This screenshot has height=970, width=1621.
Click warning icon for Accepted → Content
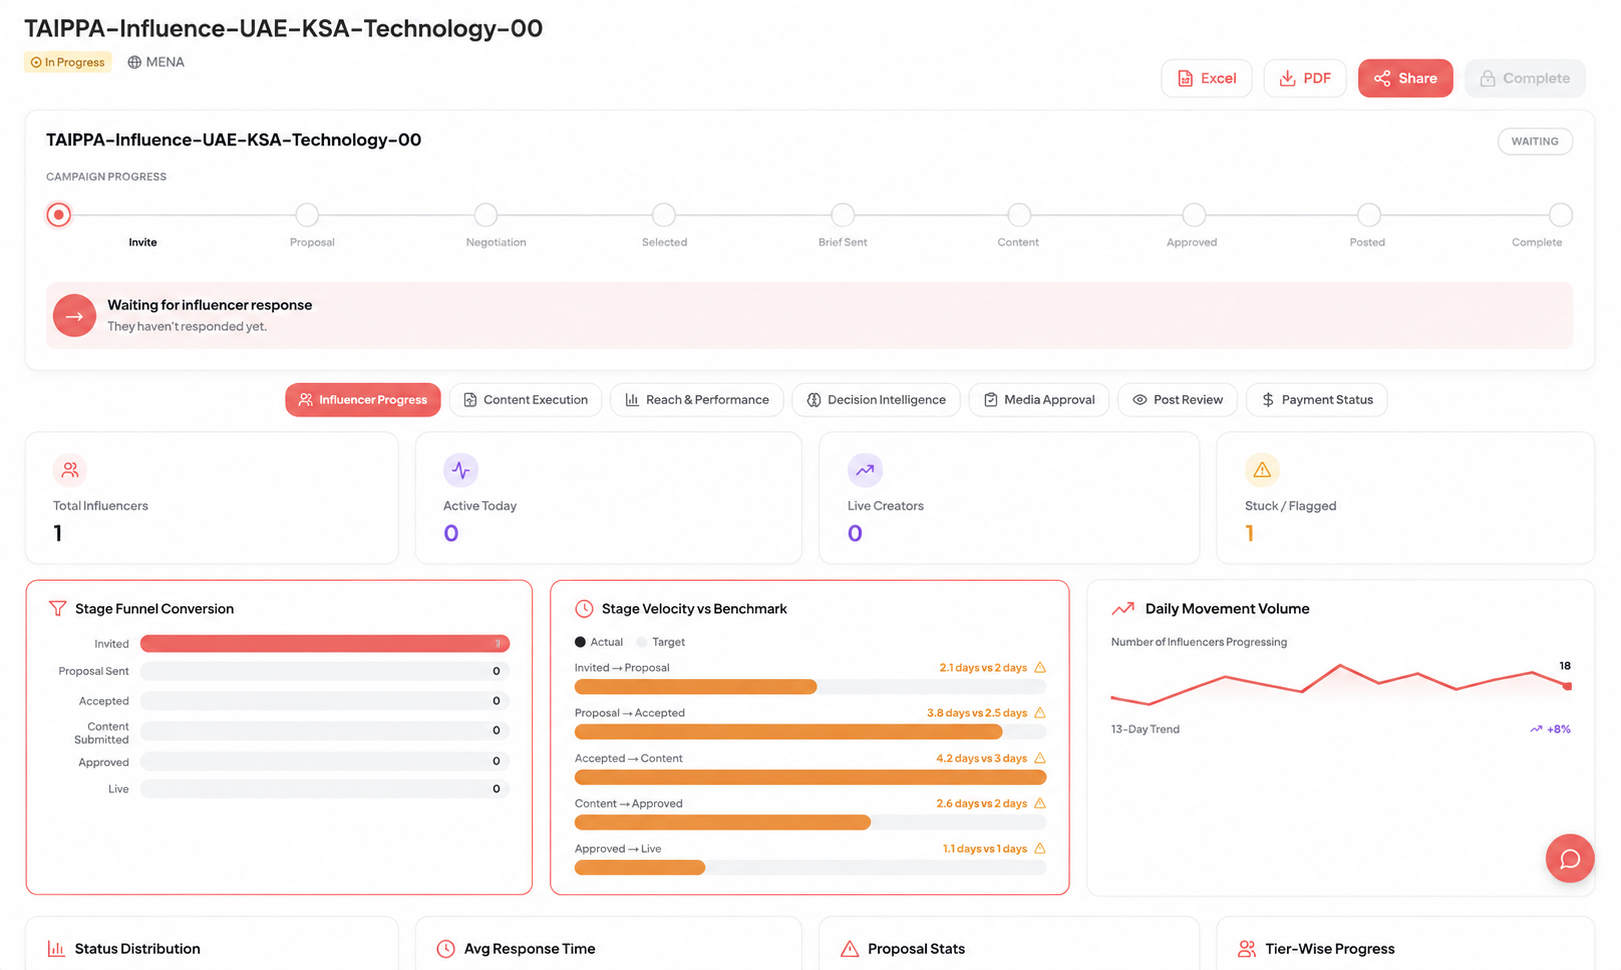[x=1040, y=758]
